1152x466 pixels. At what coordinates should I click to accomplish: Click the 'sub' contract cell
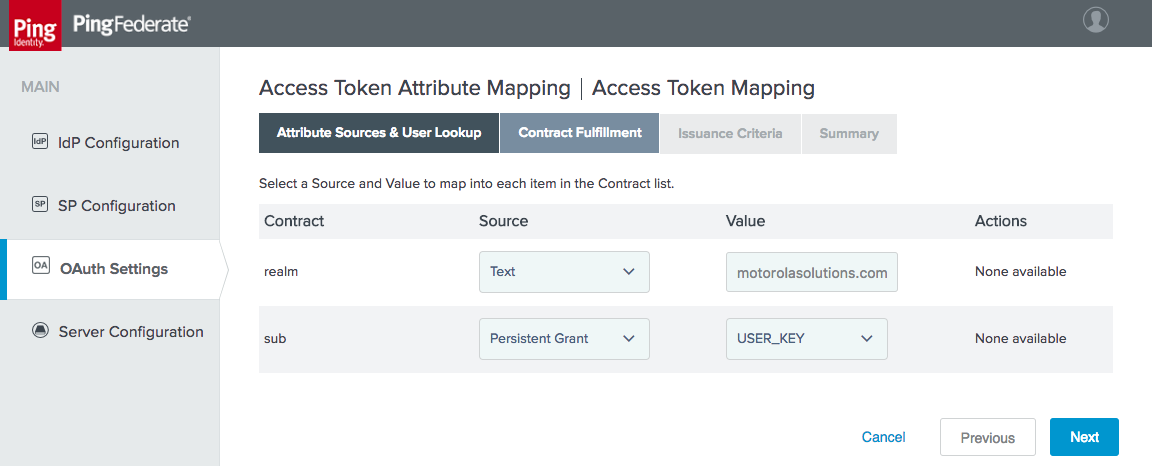point(274,339)
